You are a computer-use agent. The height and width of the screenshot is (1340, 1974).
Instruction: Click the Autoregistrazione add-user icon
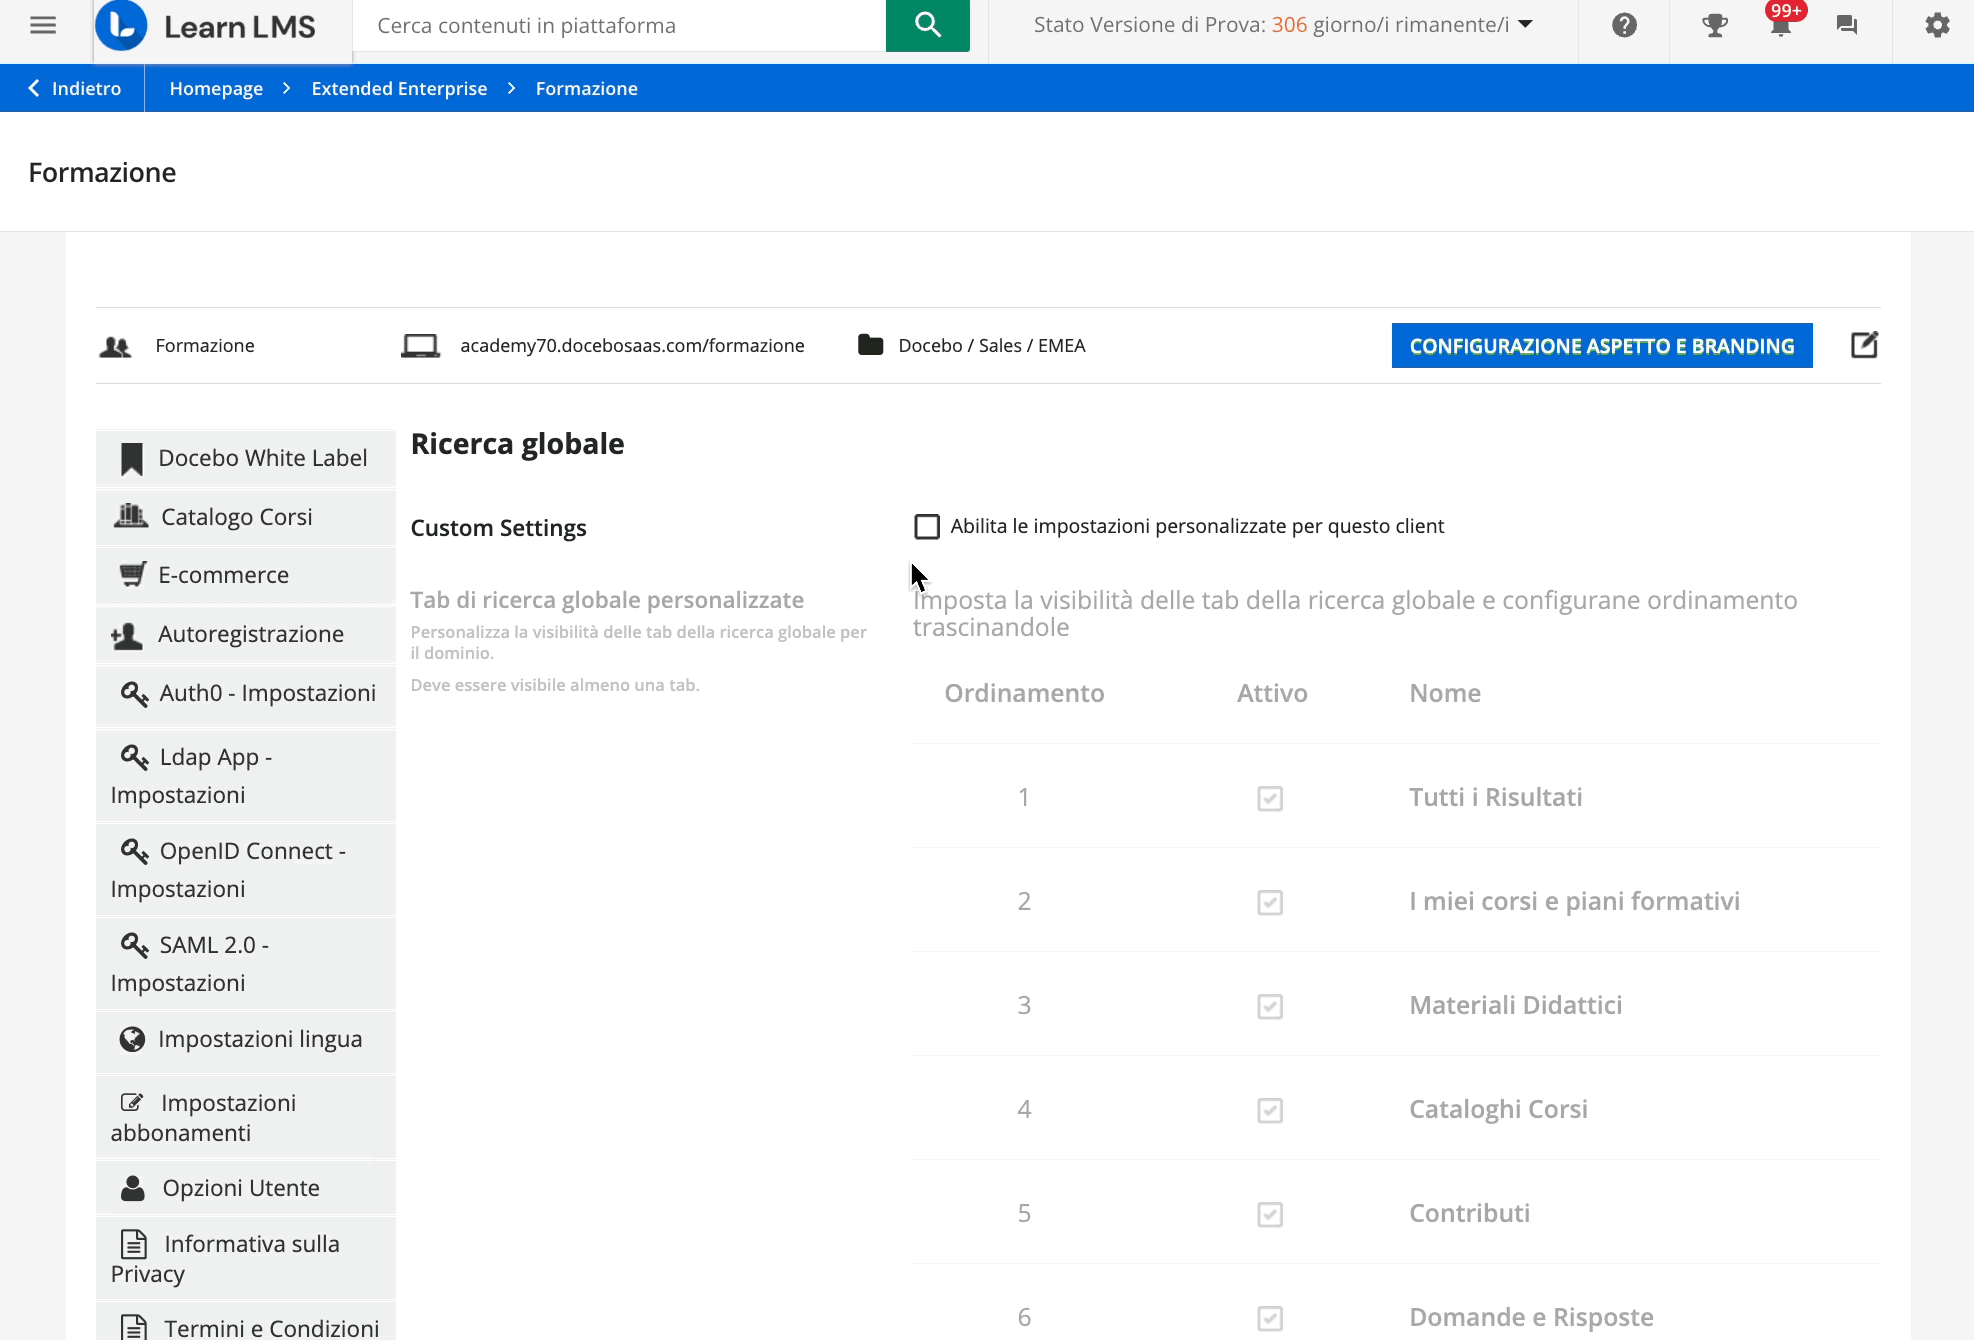127,635
